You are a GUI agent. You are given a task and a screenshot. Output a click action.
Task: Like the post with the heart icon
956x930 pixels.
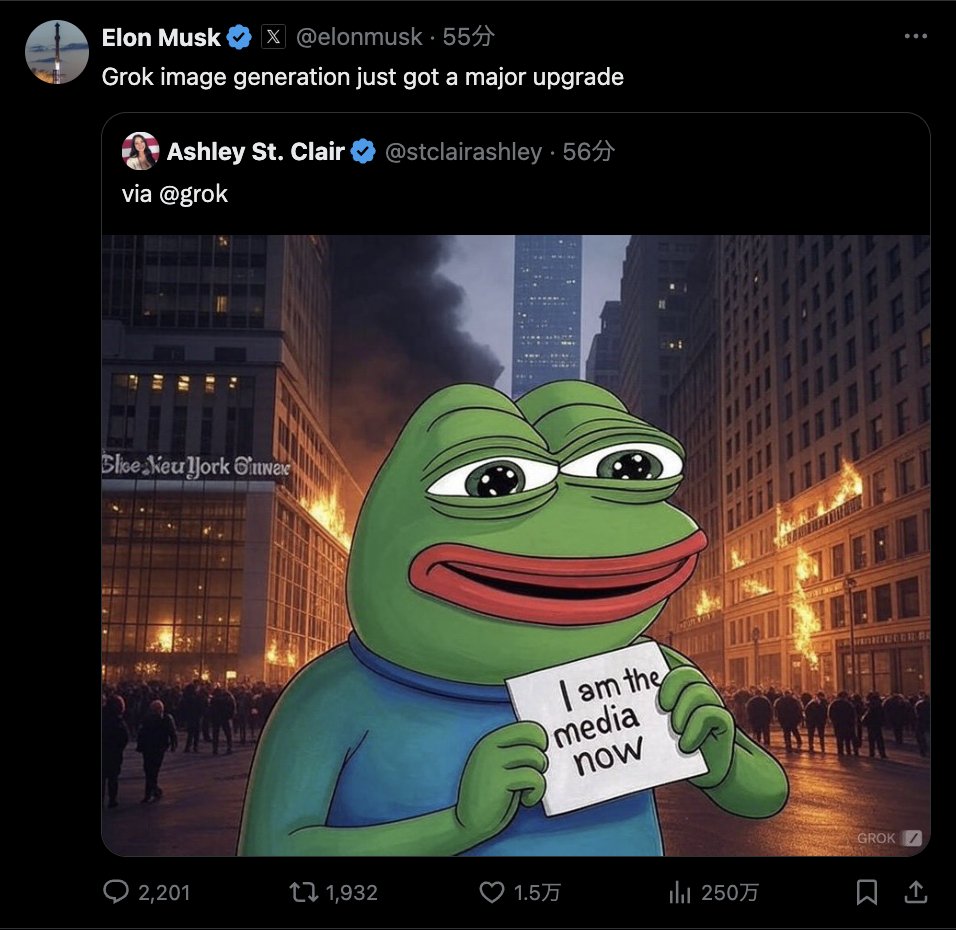[x=491, y=893]
